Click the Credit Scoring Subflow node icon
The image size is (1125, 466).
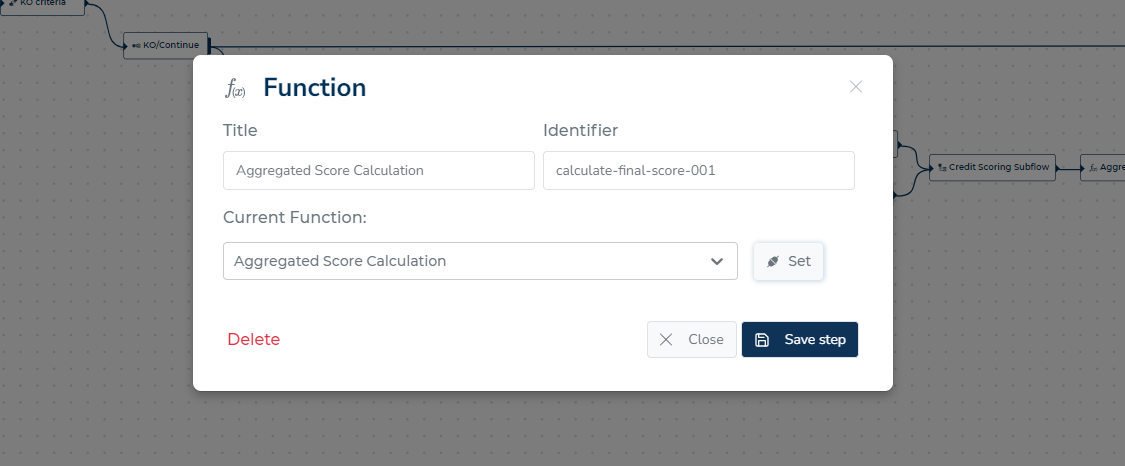point(942,168)
